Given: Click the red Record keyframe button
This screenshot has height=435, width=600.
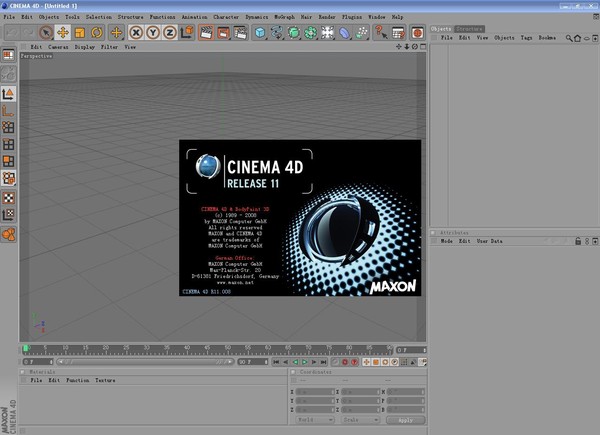Looking at the screenshot, I should (345, 362).
